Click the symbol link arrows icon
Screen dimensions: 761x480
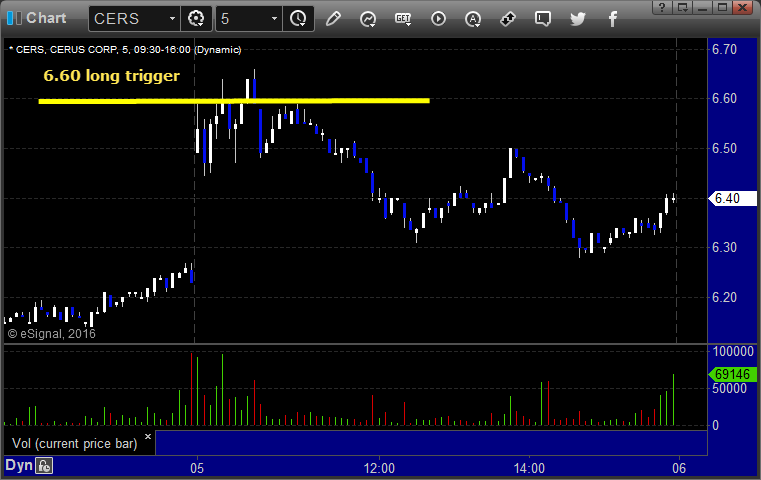508,19
